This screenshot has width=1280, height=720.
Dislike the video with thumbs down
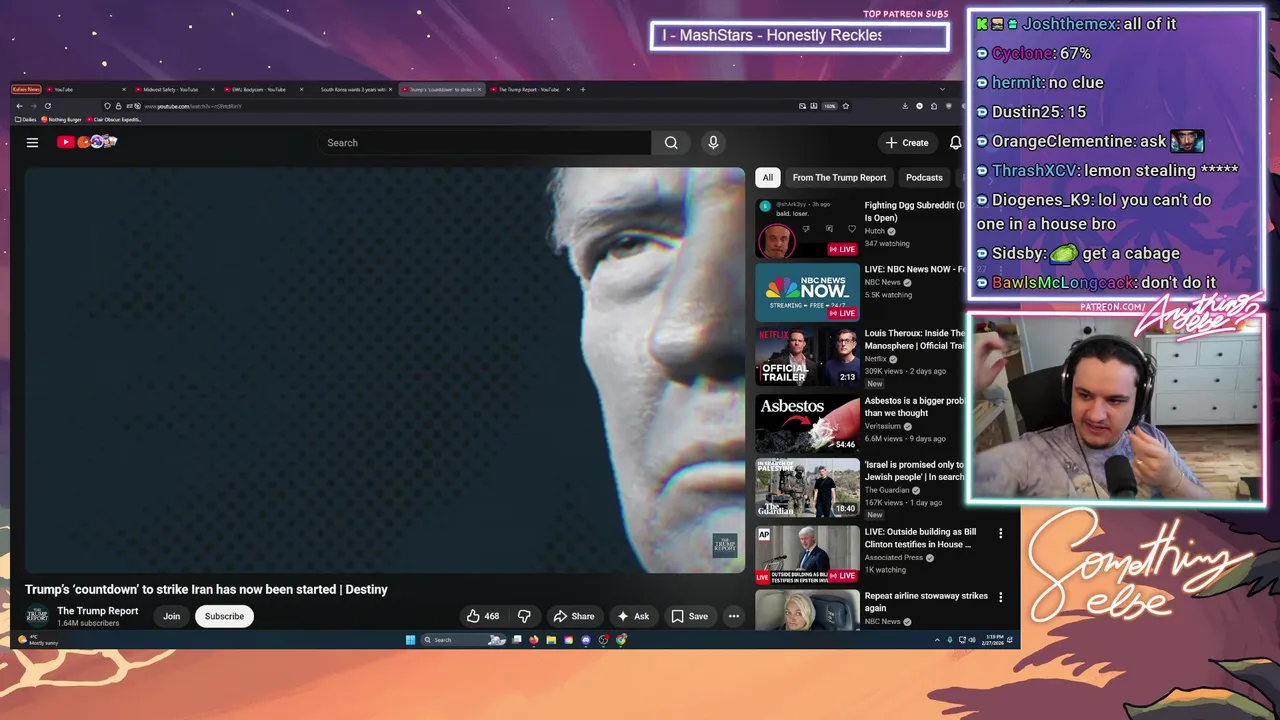click(523, 616)
